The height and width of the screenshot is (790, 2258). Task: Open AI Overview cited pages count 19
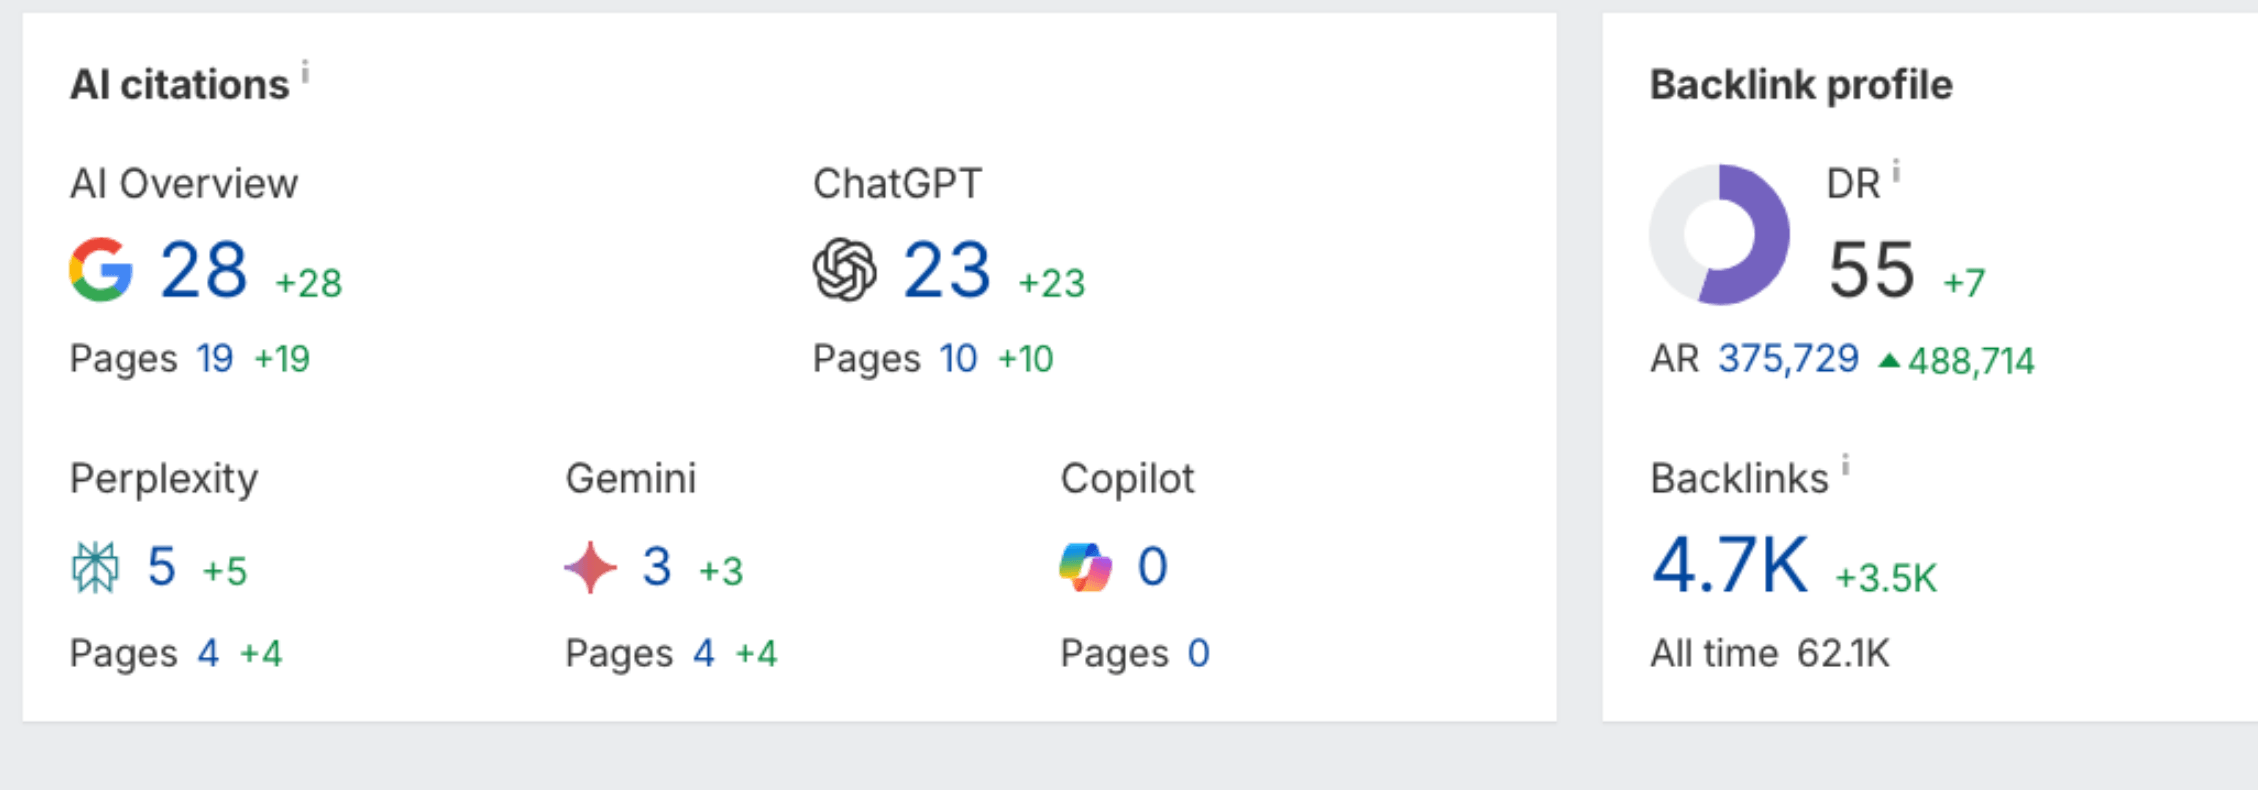click(215, 358)
